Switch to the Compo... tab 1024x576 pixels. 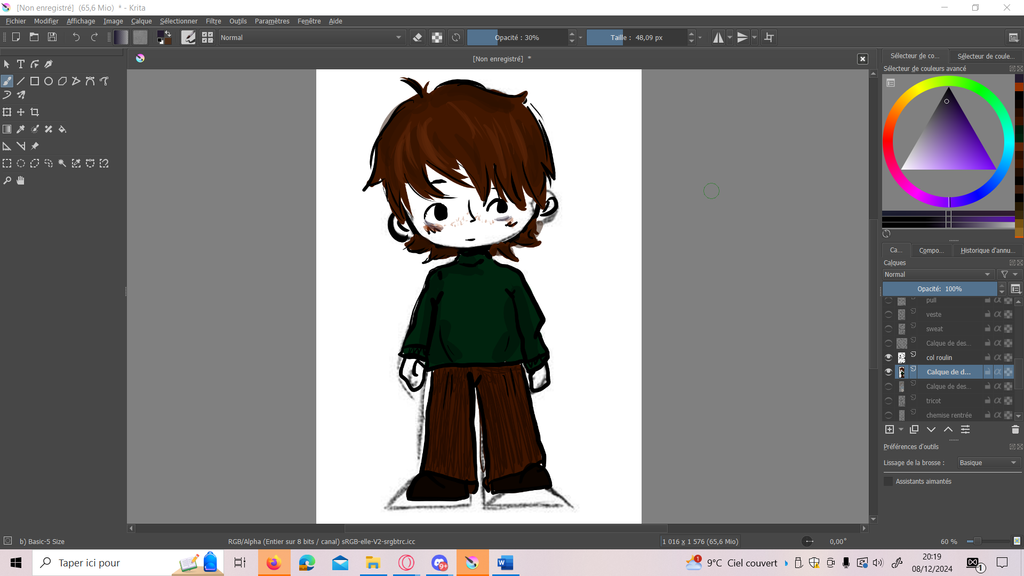point(931,250)
